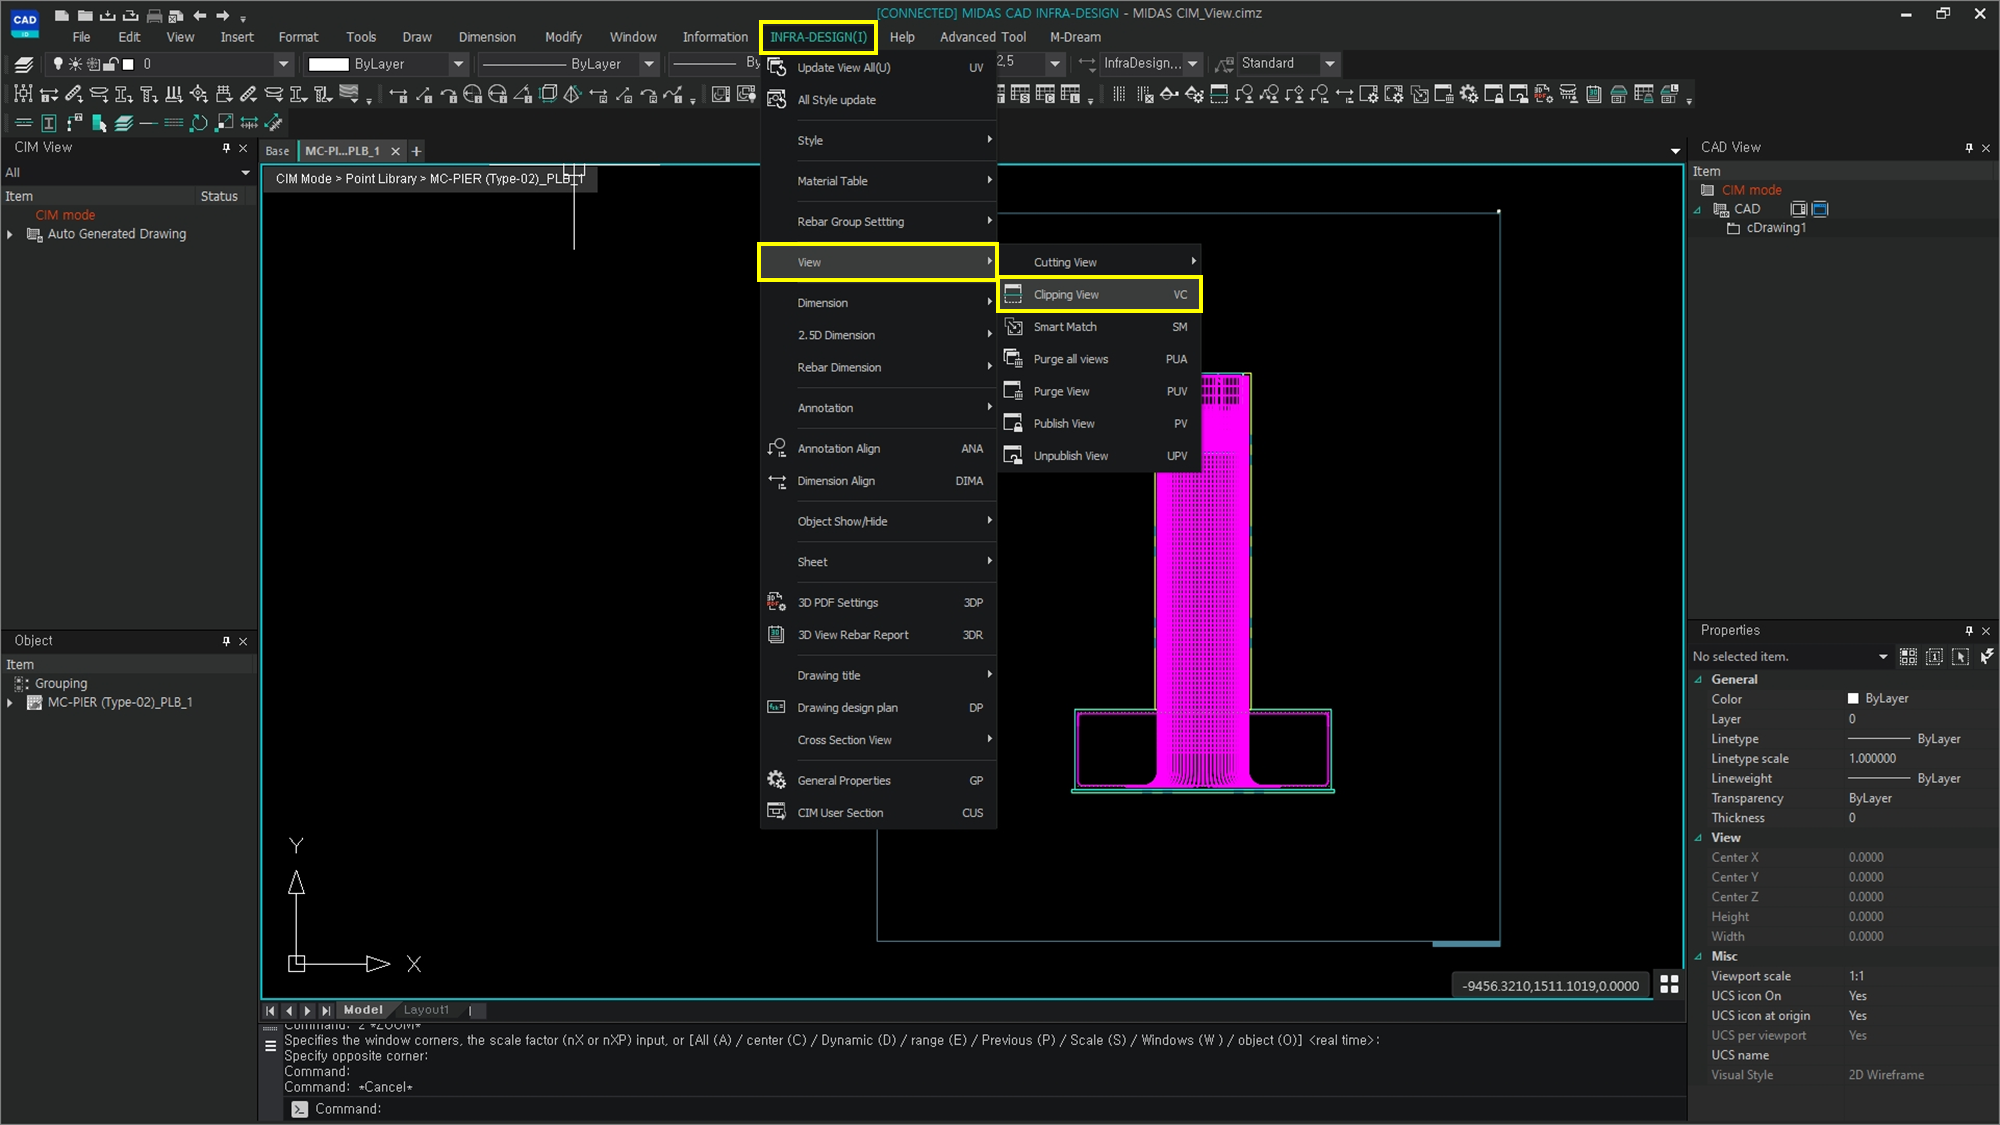Click the command line menu hamburger icon
This screenshot has height=1125, width=2000.
click(270, 1046)
